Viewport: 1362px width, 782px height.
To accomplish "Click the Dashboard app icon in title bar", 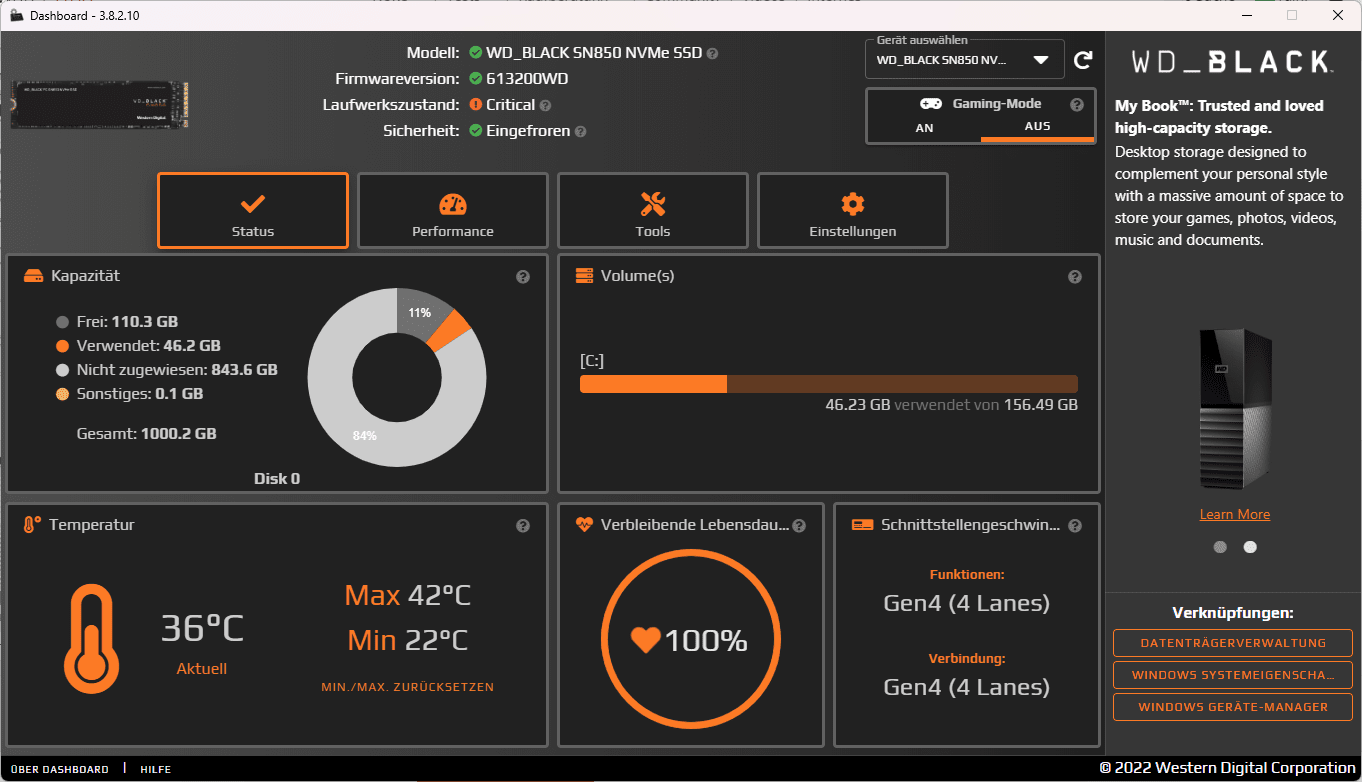I will [x=16, y=15].
